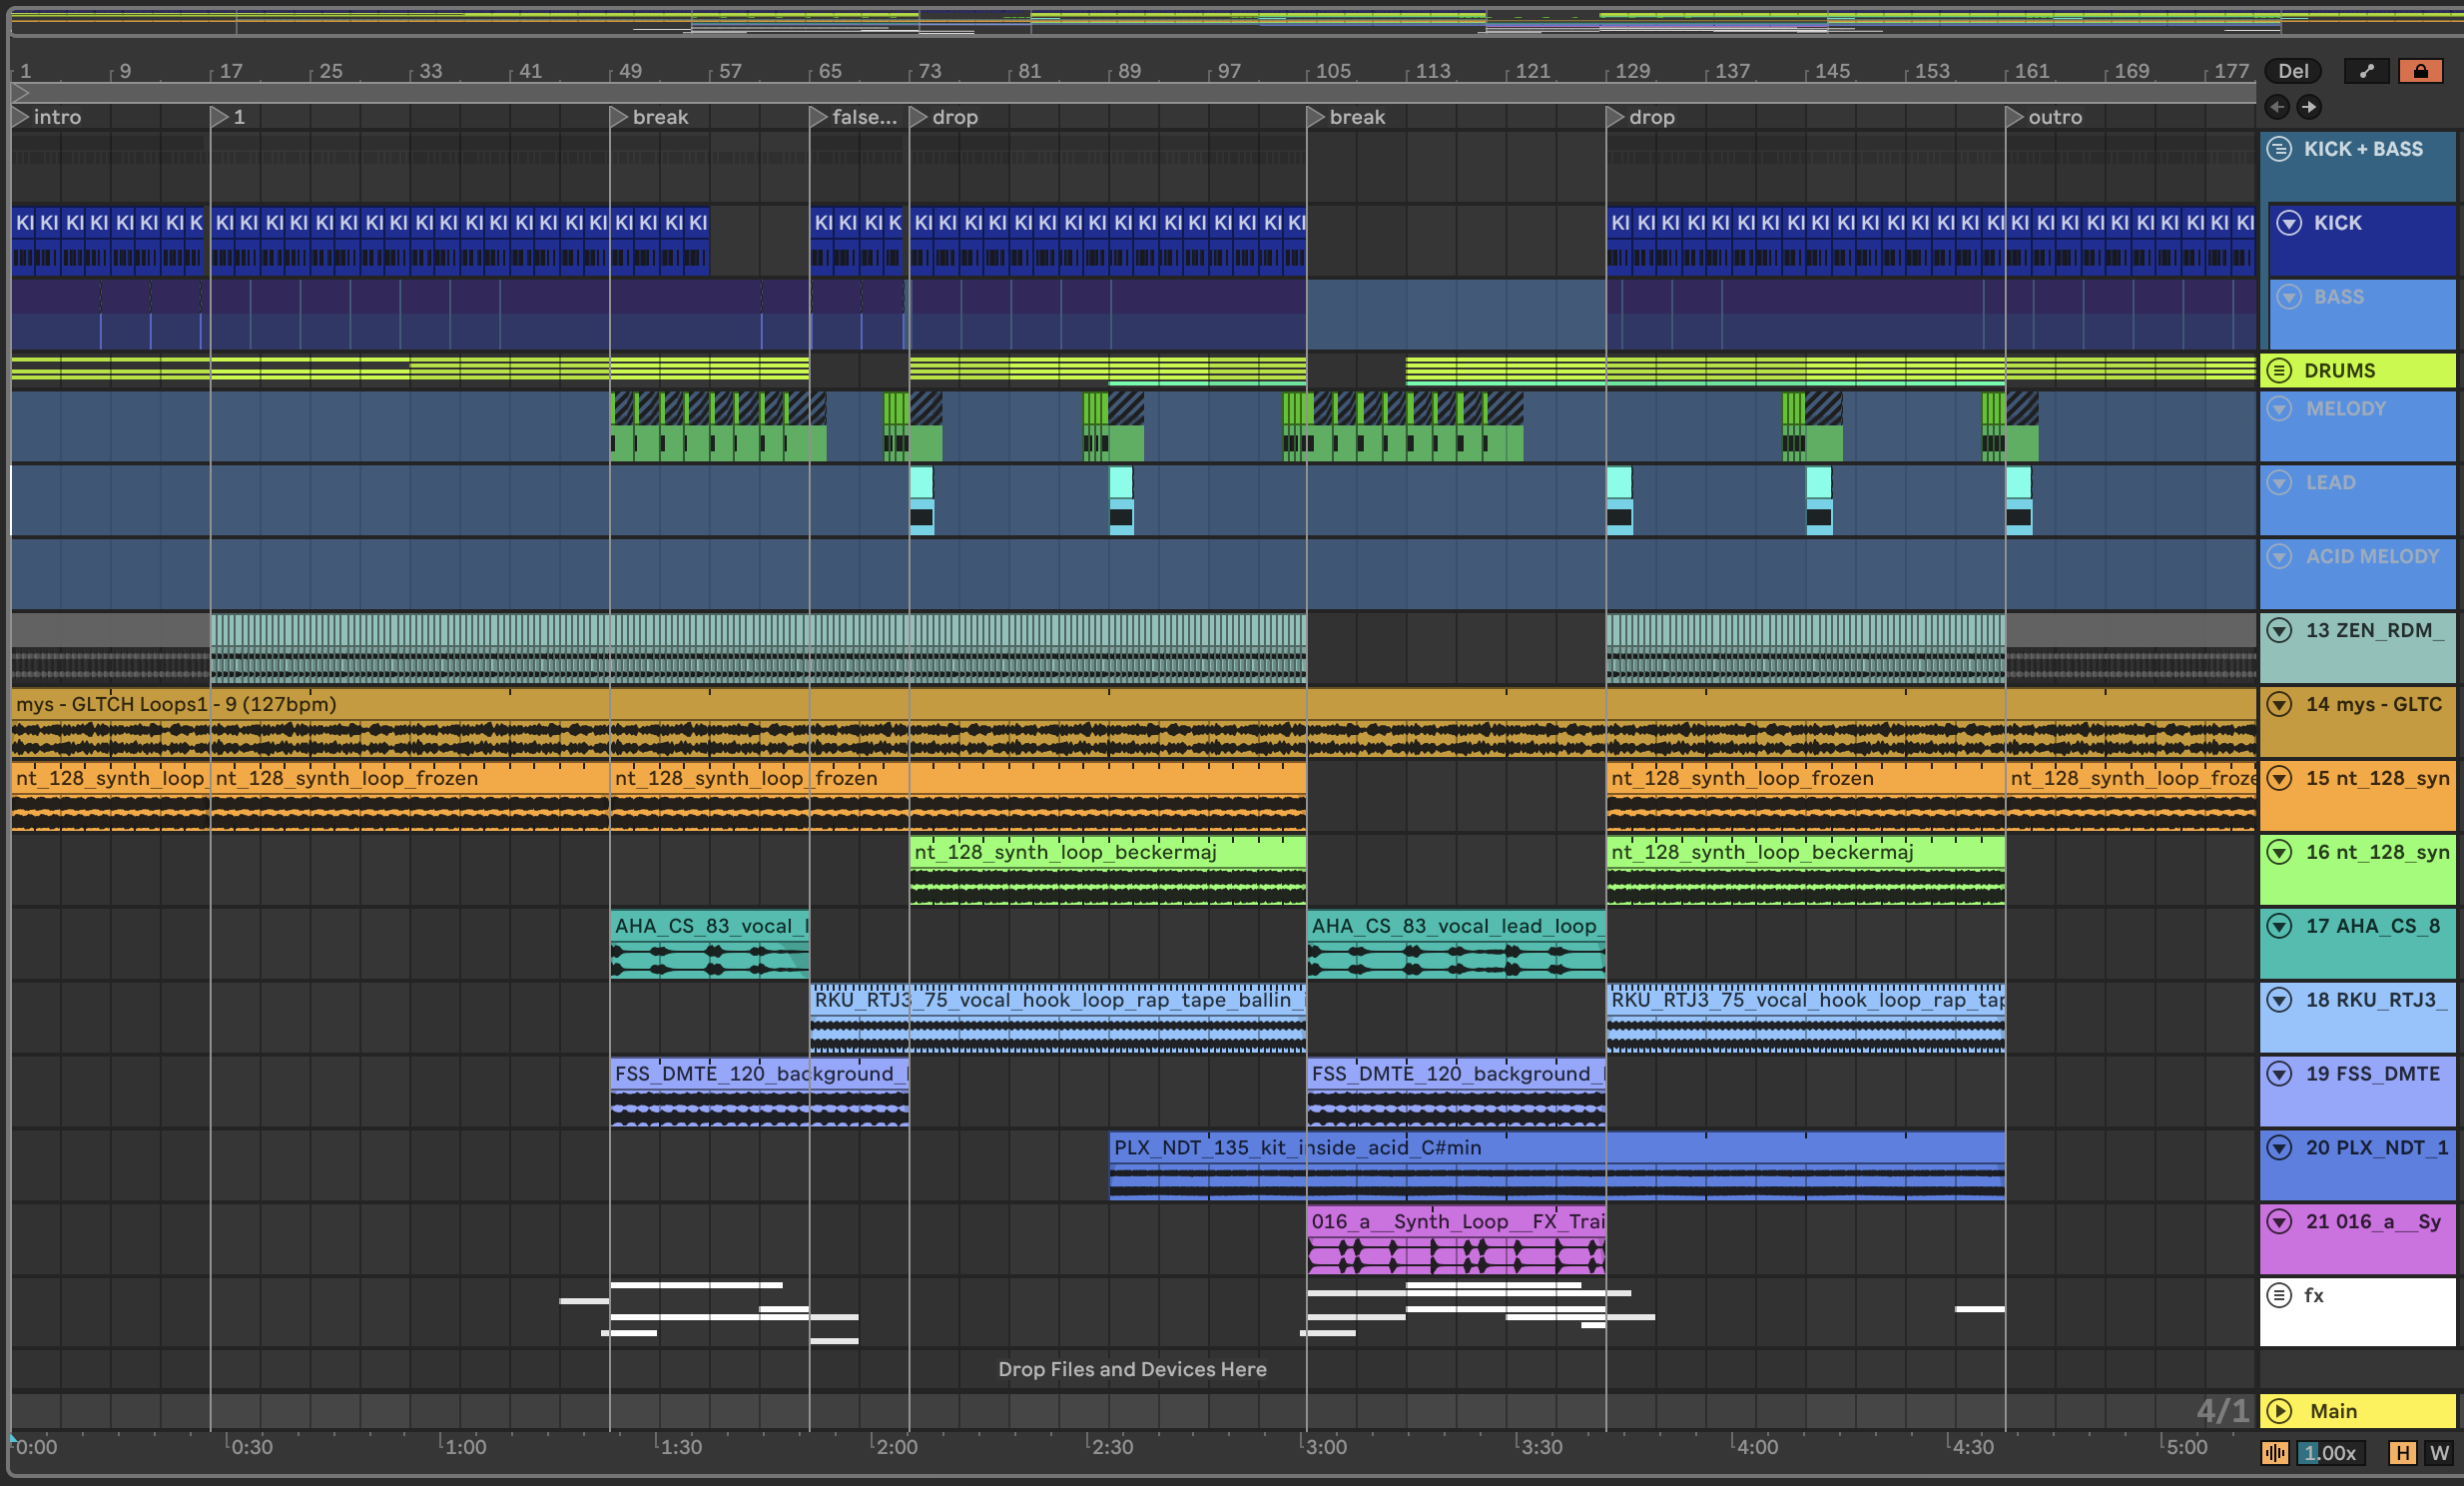
Task: Unfold the 13 ZEN_RDM track
Action: [2279, 630]
